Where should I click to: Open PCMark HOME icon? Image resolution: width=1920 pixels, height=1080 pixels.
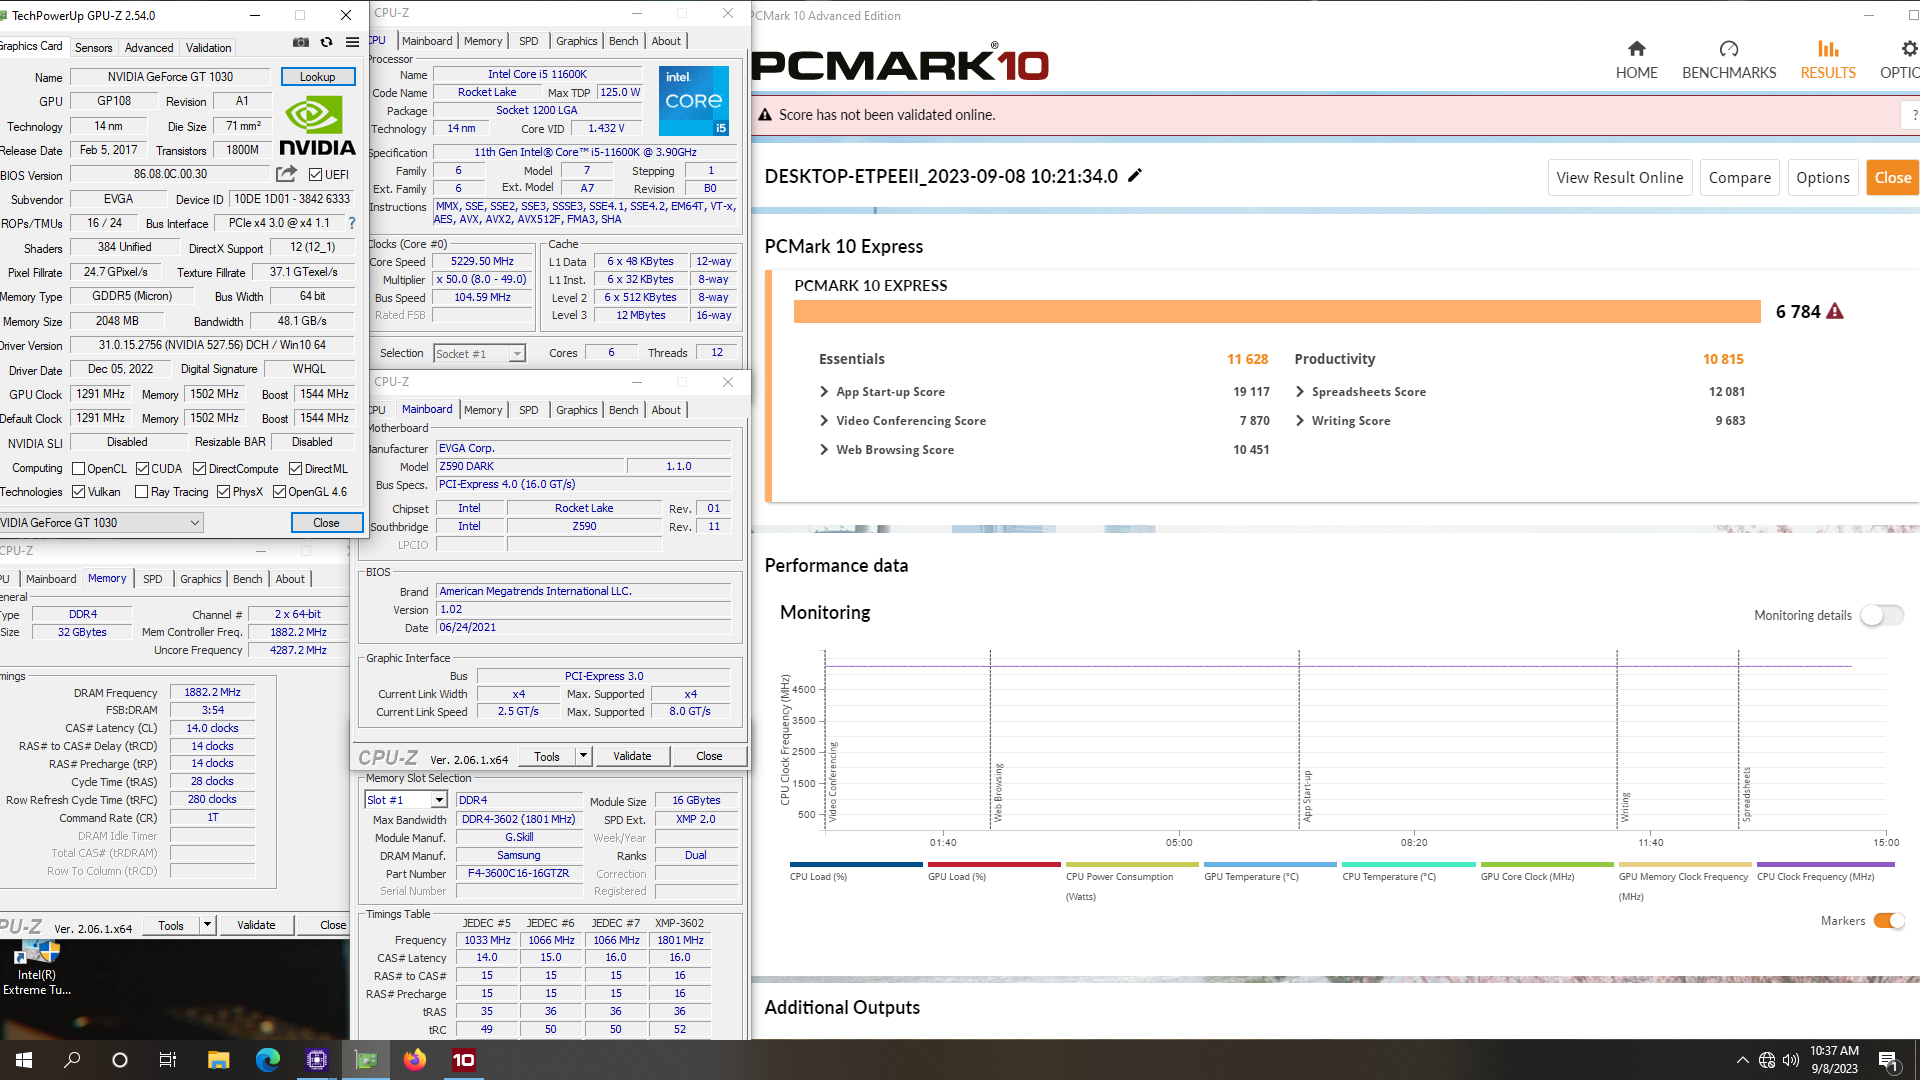click(x=1636, y=49)
